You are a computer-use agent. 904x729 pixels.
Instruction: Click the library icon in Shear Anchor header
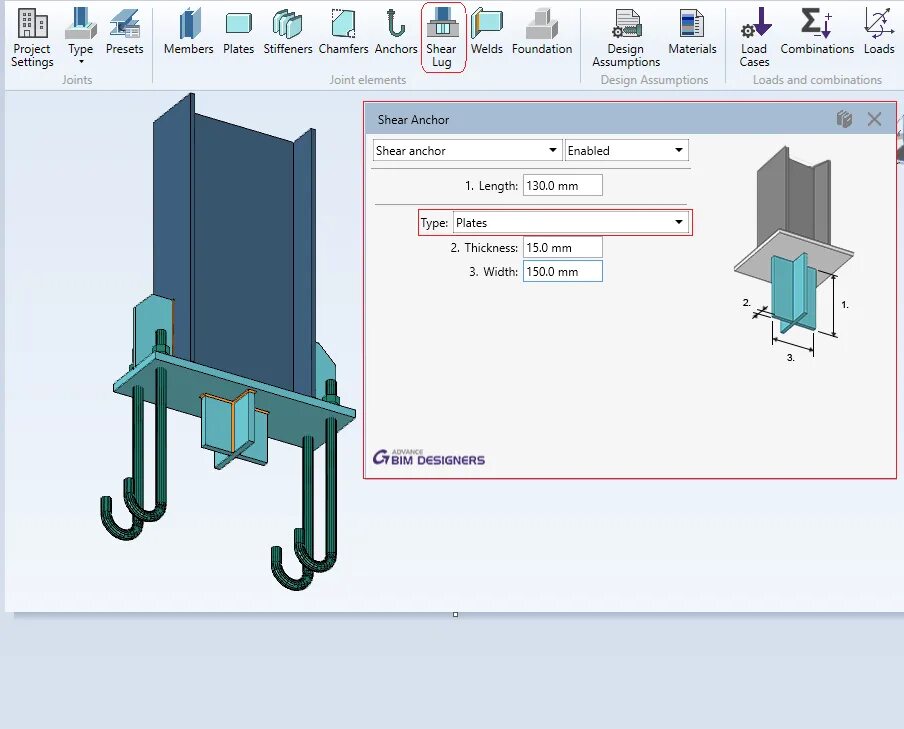tap(844, 119)
